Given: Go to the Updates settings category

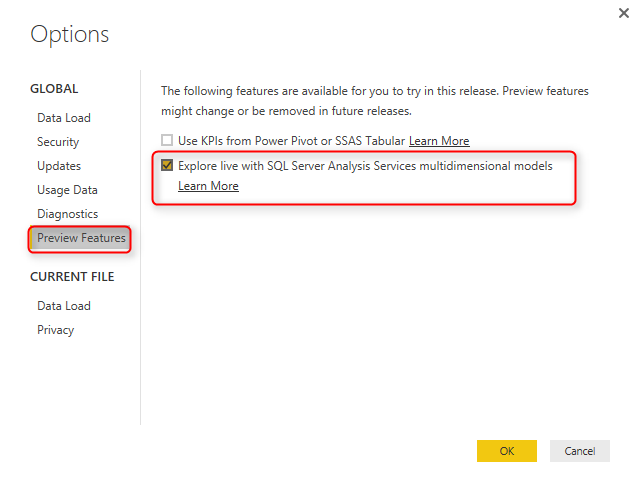Looking at the screenshot, I should (x=59, y=166).
